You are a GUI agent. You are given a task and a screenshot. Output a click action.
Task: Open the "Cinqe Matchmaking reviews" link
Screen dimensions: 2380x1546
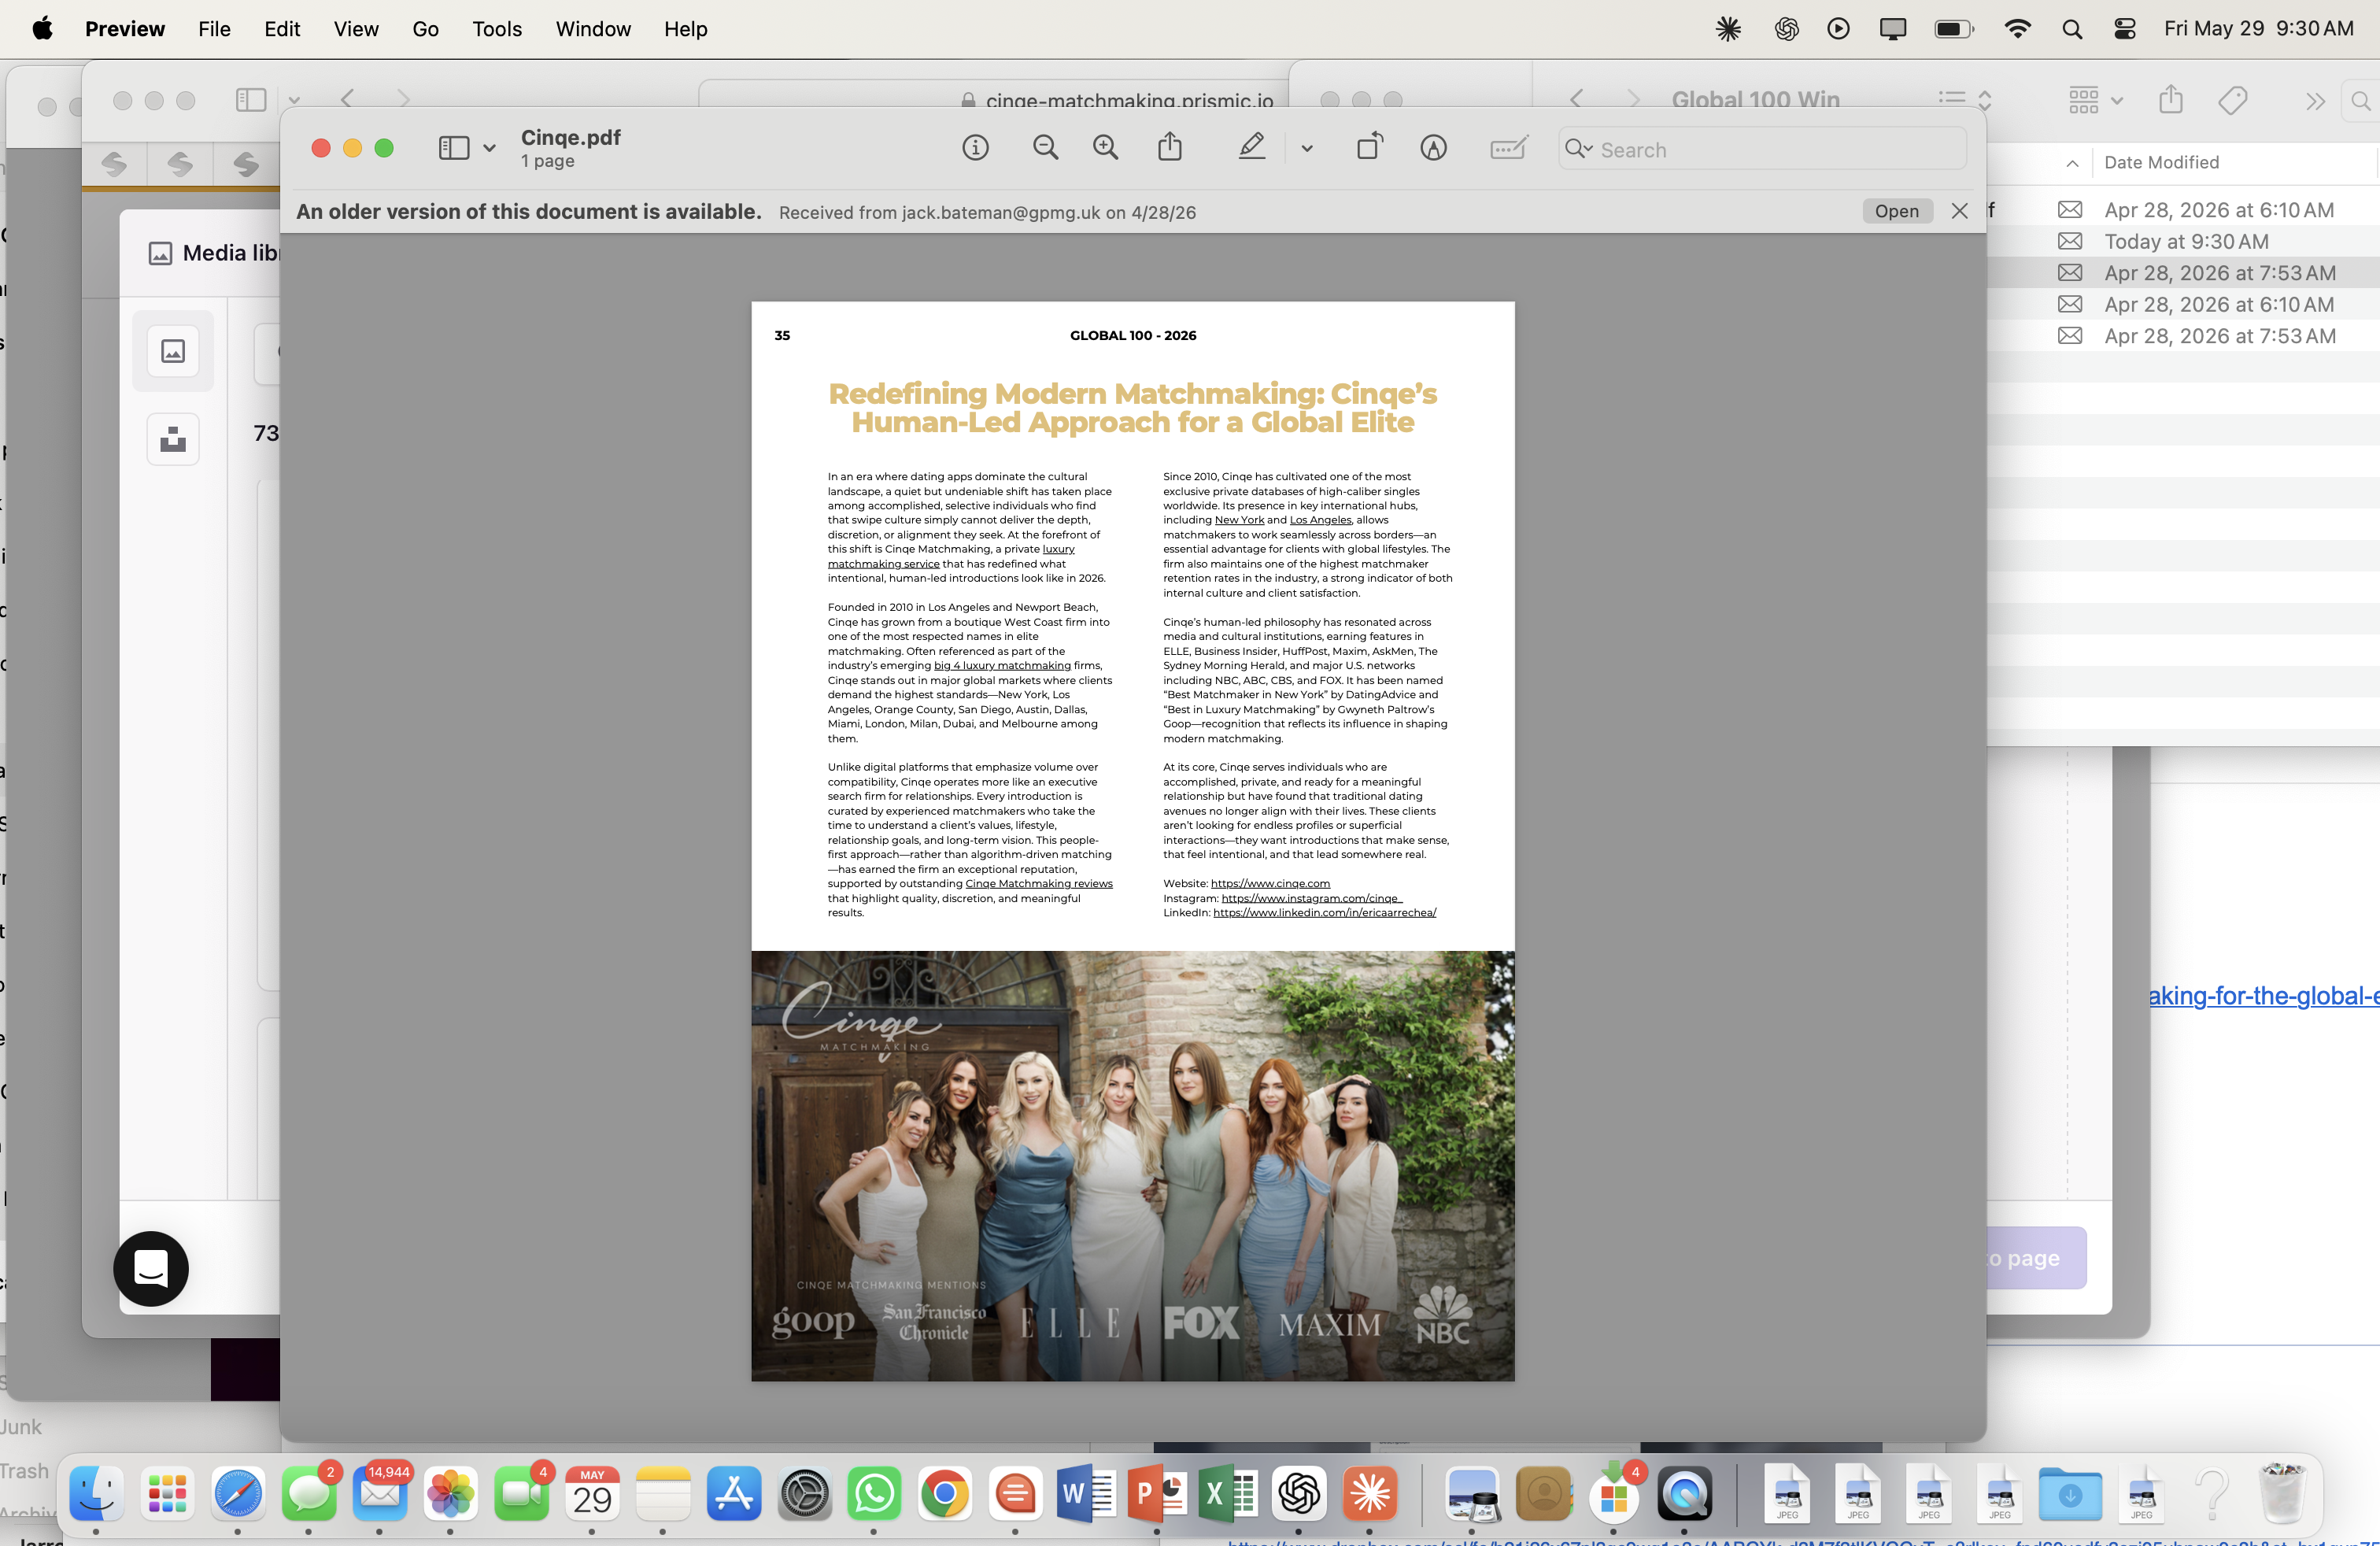click(x=1039, y=883)
